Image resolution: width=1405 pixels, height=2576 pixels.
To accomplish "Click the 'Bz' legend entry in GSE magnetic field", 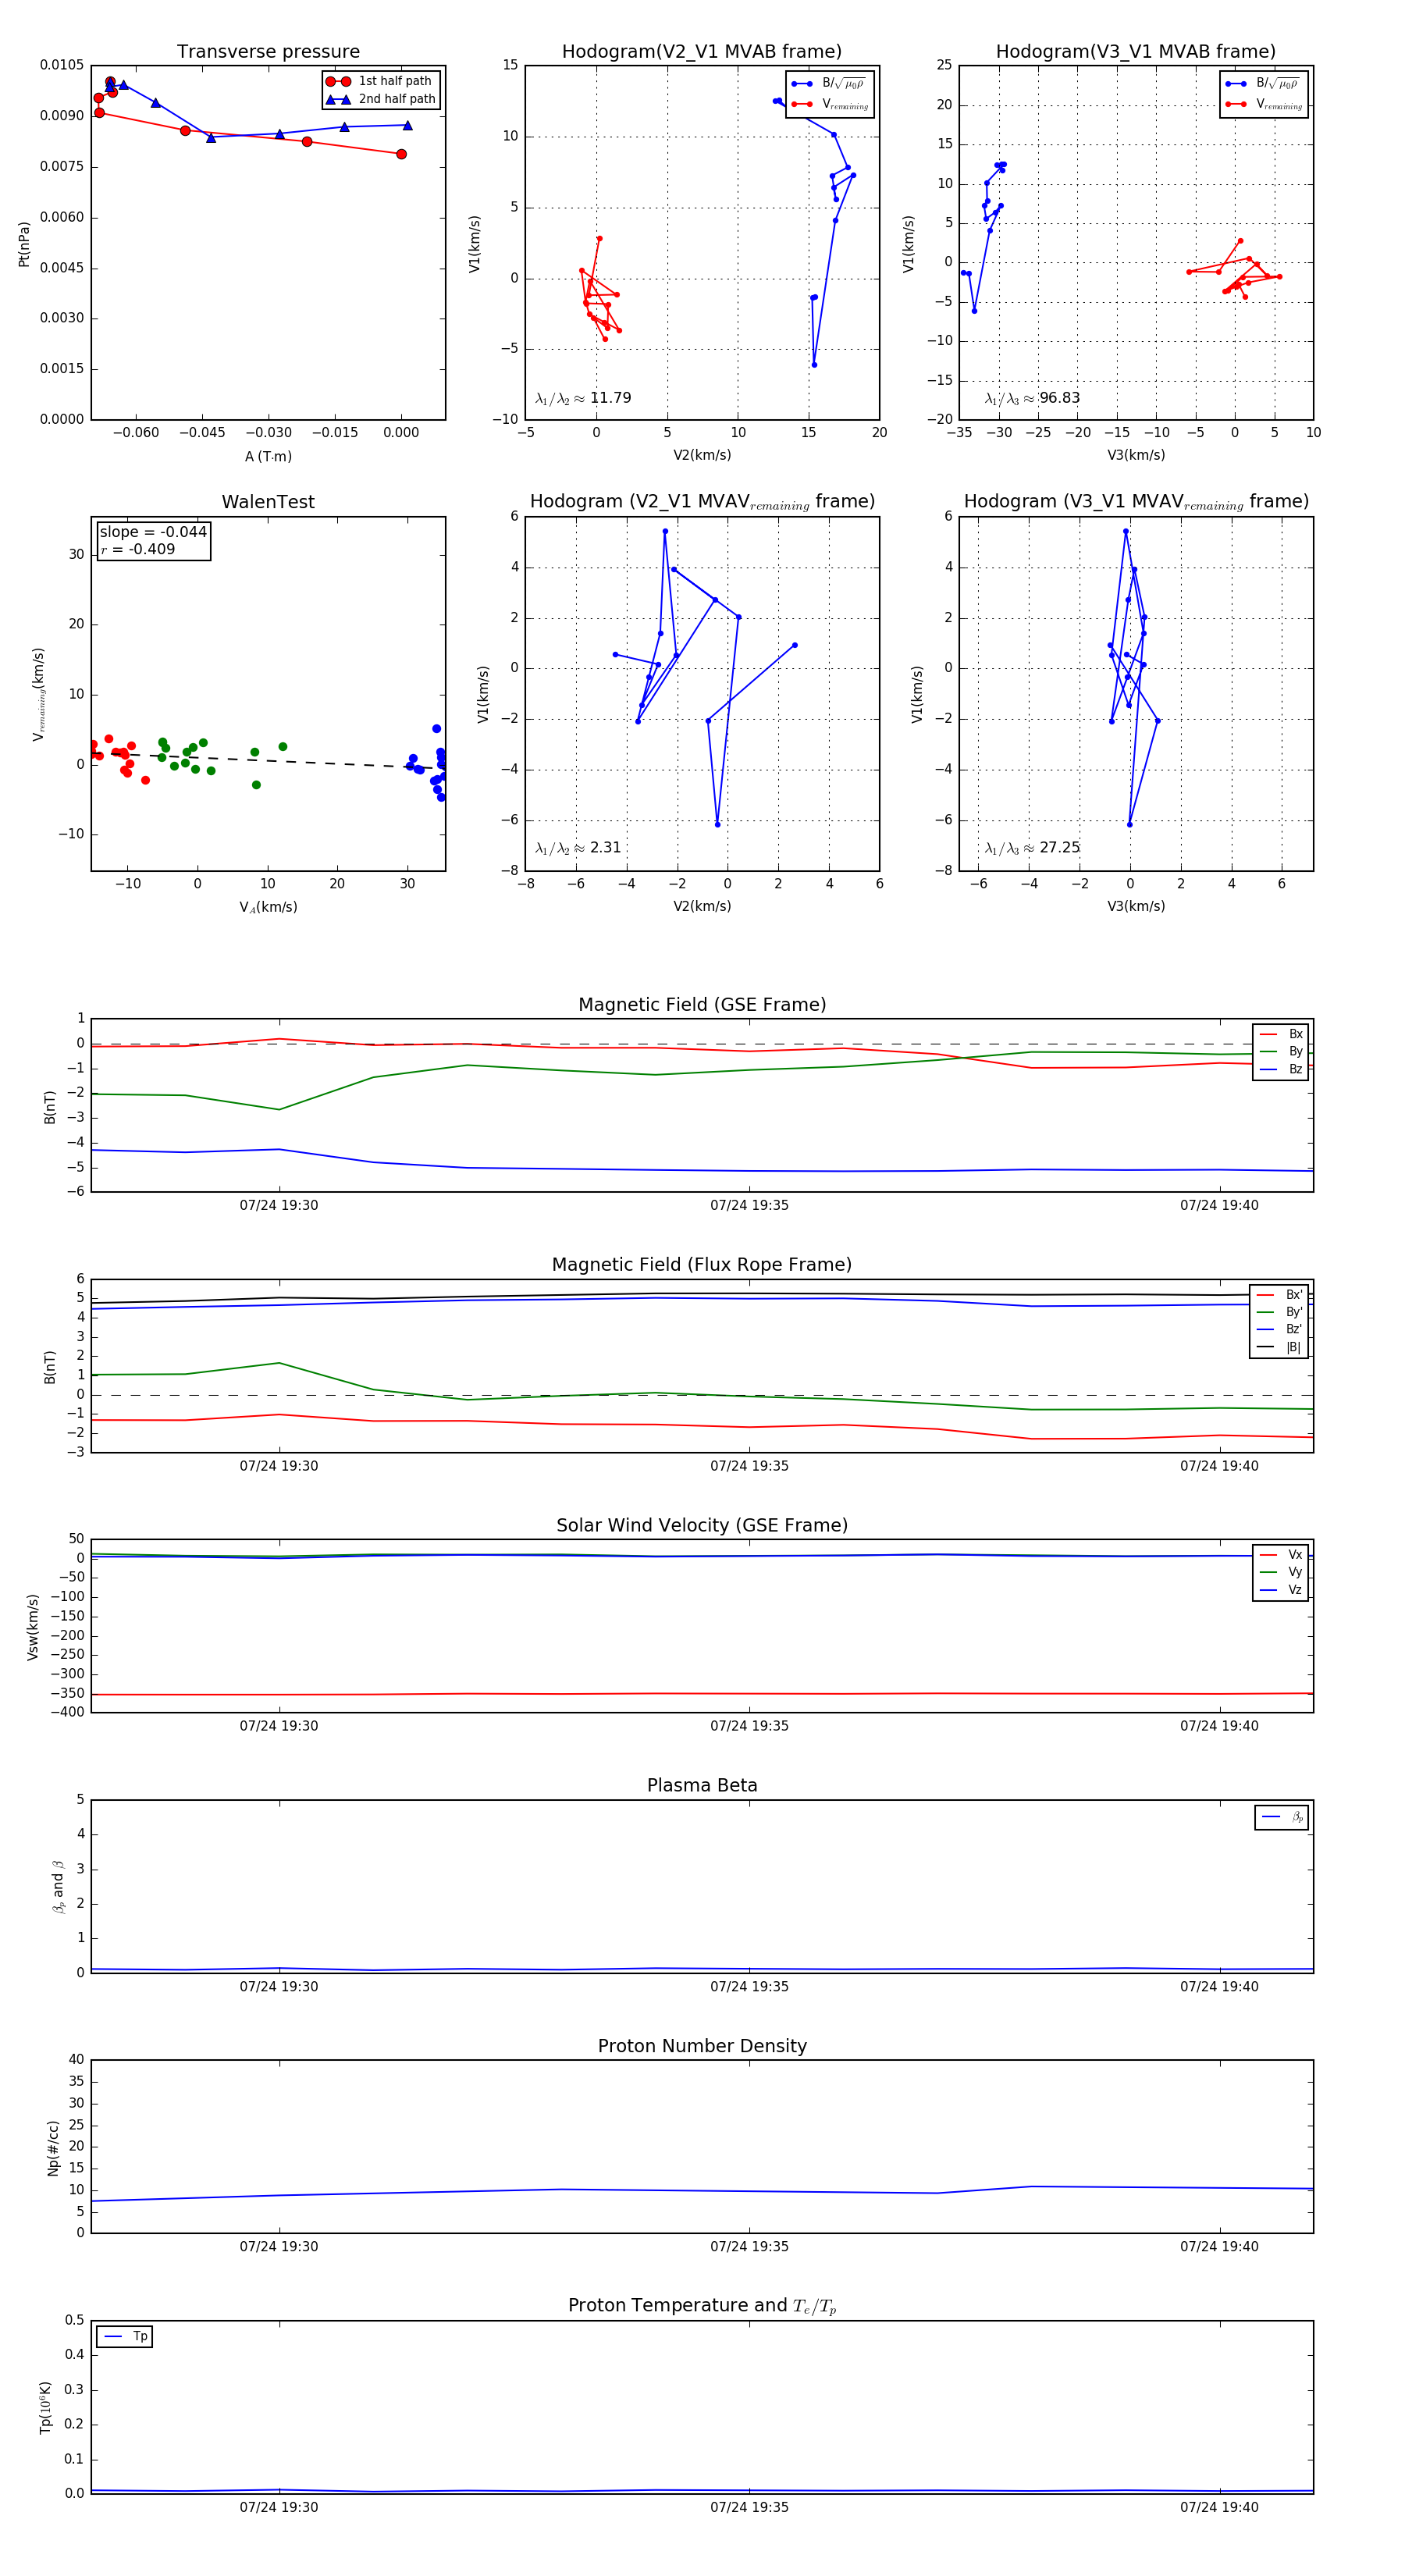I will coord(1281,1069).
